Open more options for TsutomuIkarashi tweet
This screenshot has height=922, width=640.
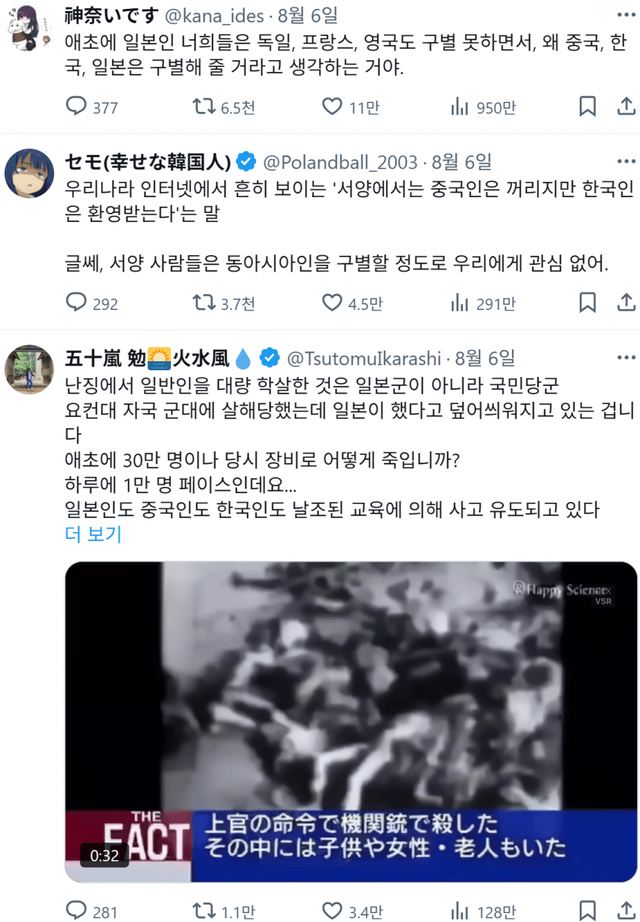click(626, 357)
